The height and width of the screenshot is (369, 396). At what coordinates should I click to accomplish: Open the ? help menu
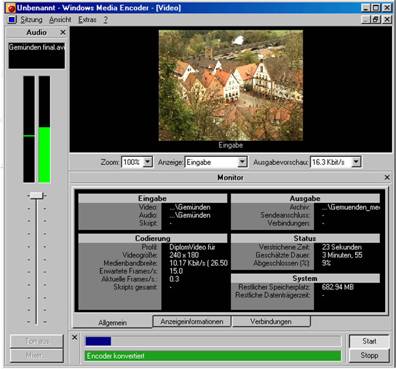(x=105, y=20)
